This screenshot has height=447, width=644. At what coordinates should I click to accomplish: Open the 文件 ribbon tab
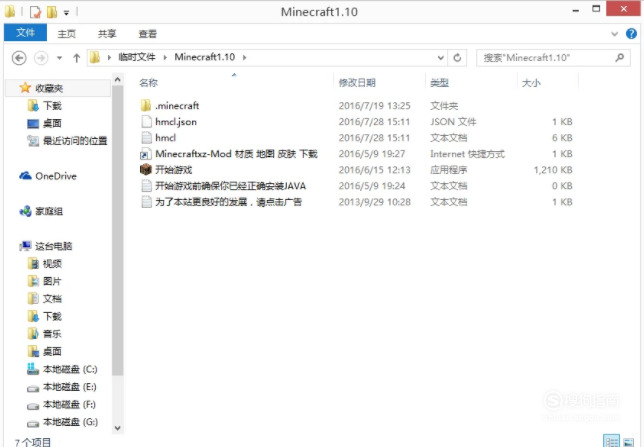[25, 33]
